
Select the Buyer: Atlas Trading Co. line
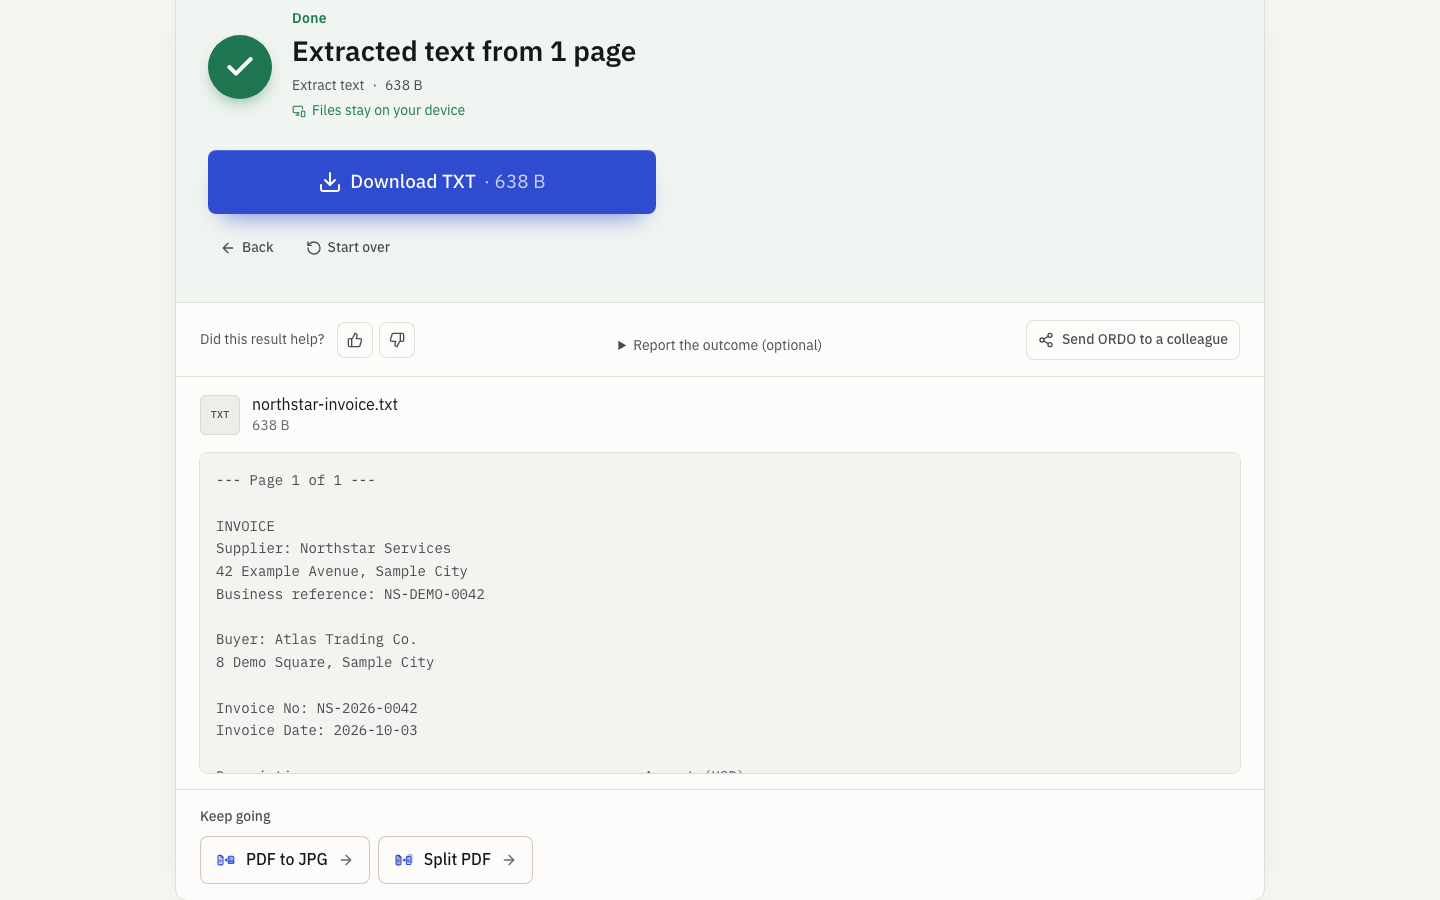click(316, 640)
